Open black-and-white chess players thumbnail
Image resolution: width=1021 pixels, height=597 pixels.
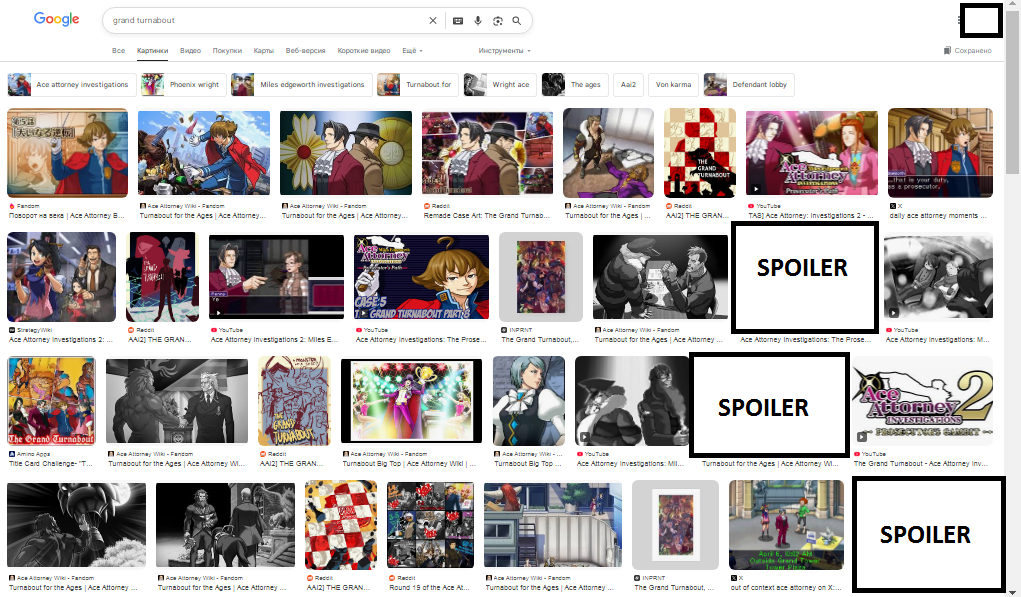[x=660, y=277]
